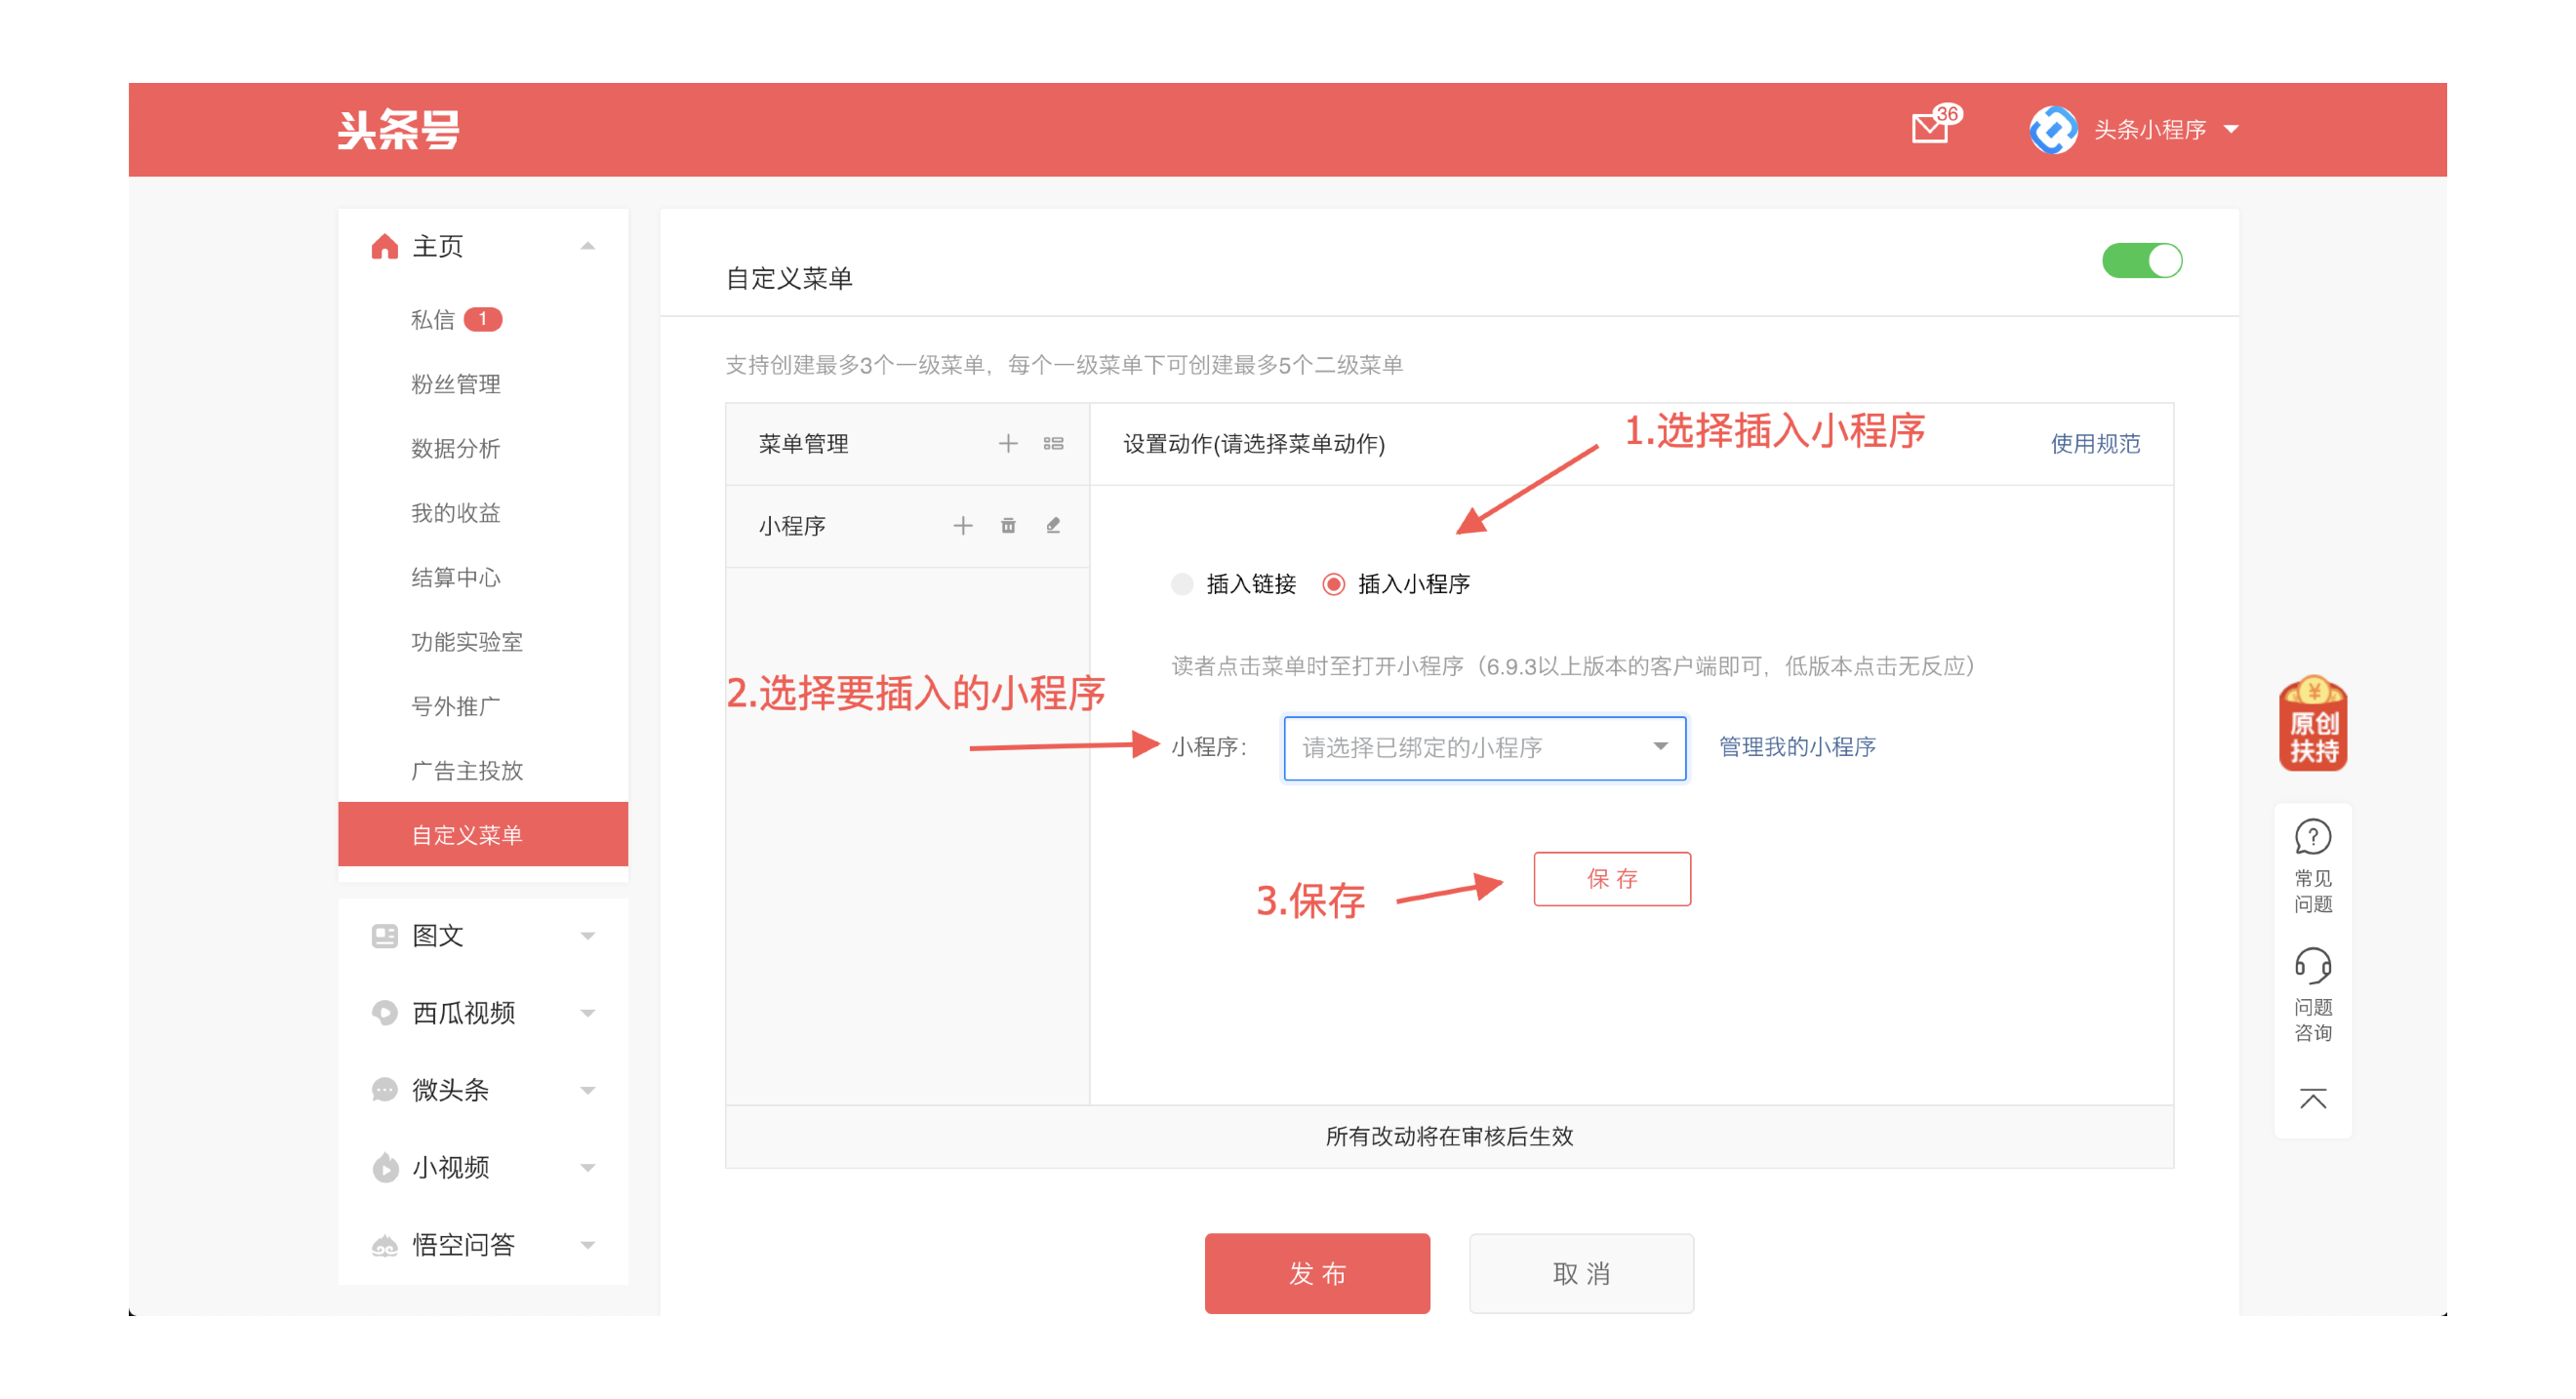Select the 小程序 menu row
Screen dimensions: 2576x1399
907,526
